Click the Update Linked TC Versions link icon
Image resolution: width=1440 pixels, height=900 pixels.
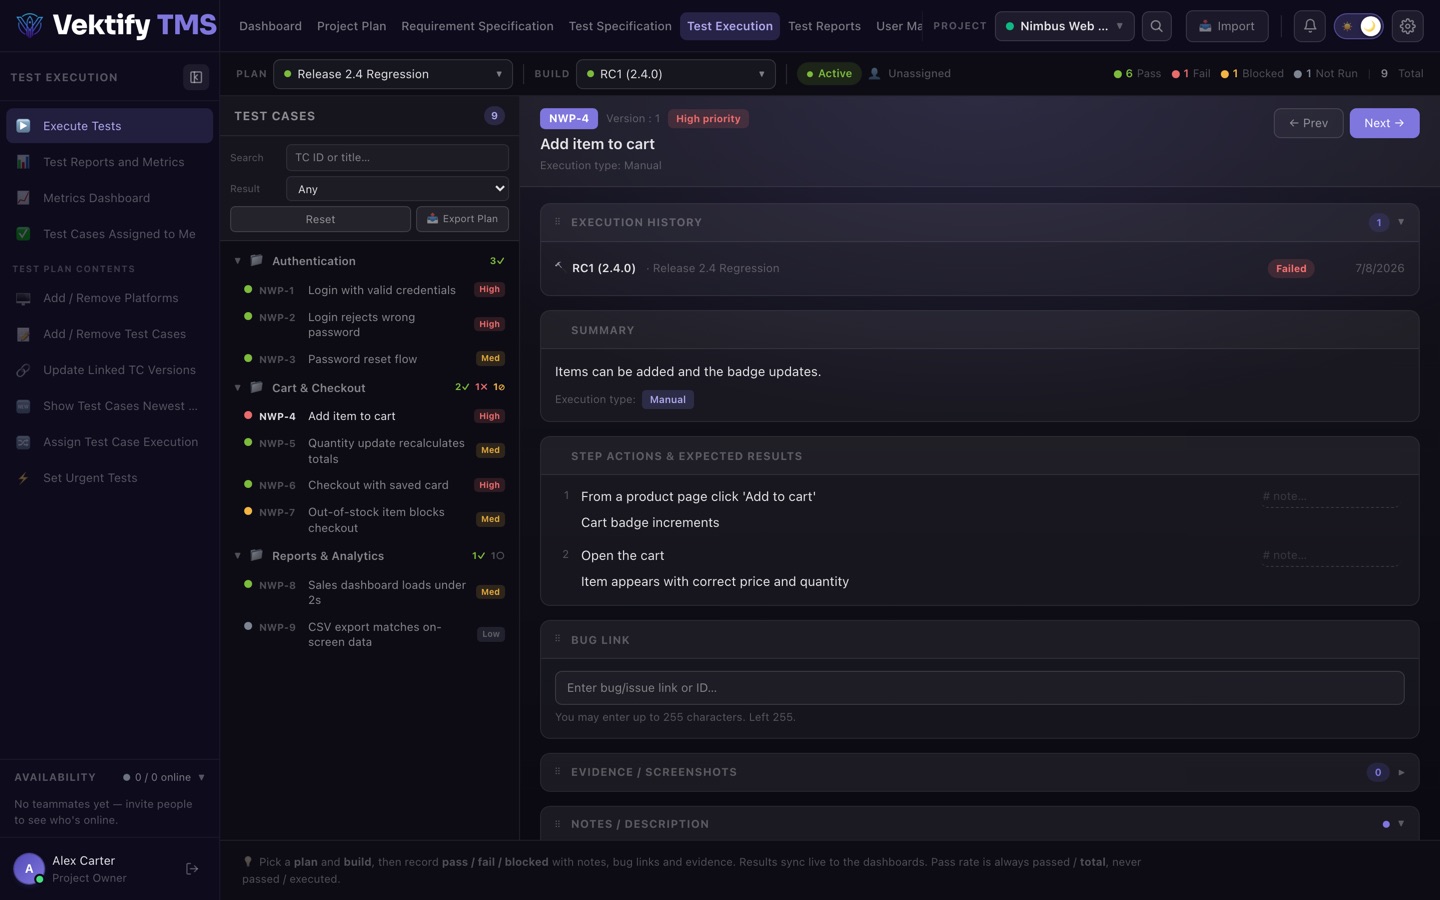(23, 370)
